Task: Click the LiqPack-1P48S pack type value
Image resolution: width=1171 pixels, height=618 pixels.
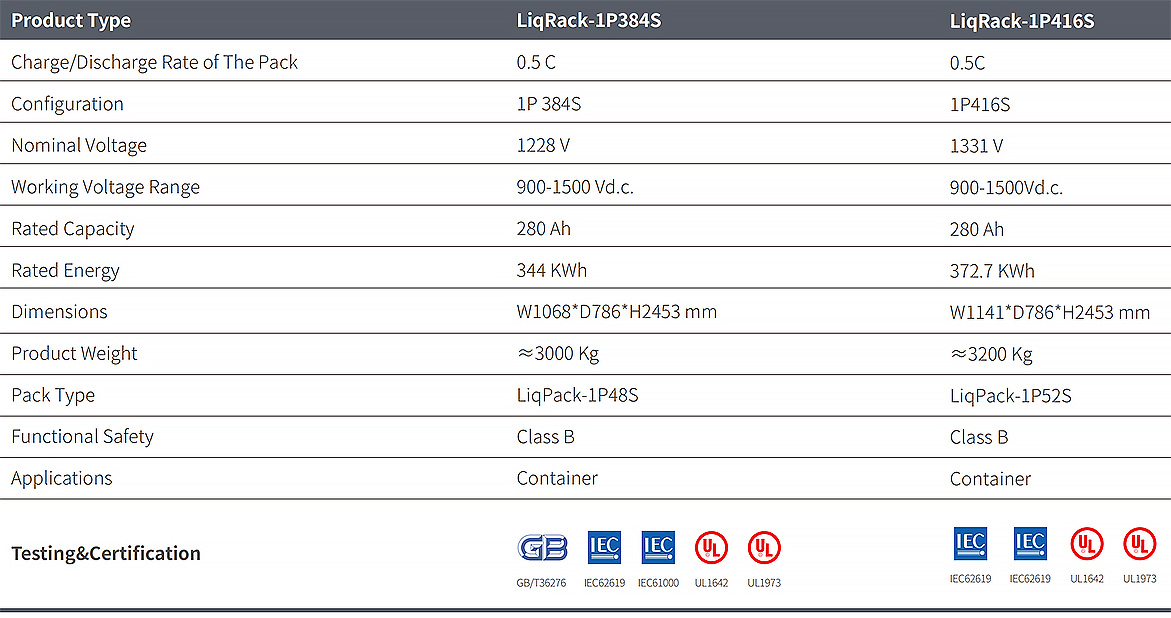Action: (577, 395)
